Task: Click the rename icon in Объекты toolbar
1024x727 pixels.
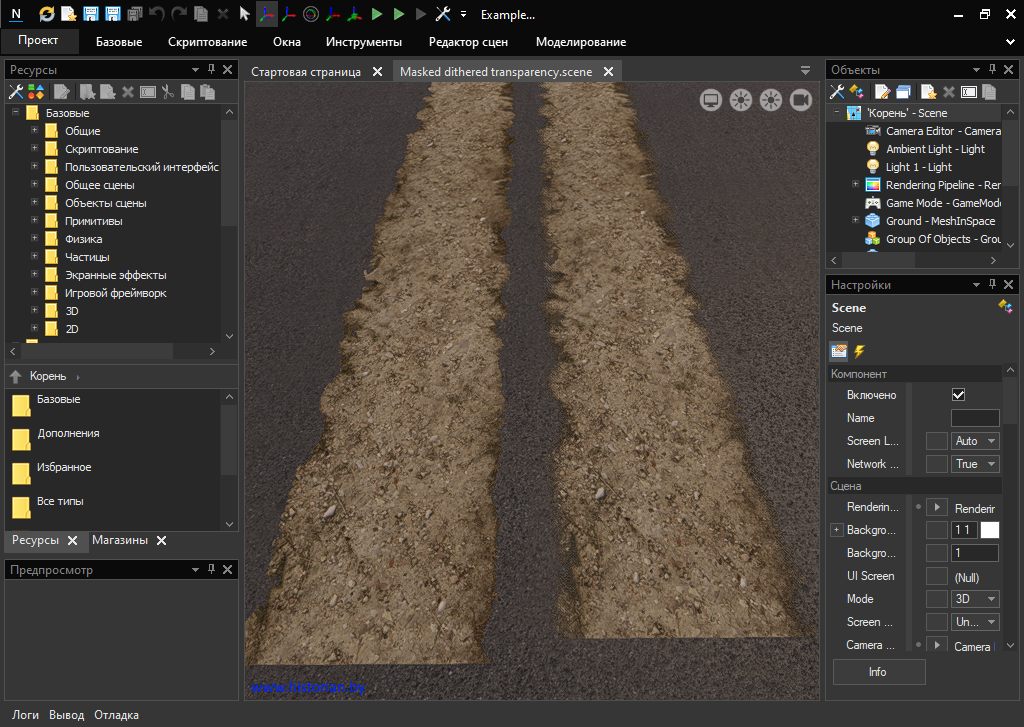Action: coord(968,92)
